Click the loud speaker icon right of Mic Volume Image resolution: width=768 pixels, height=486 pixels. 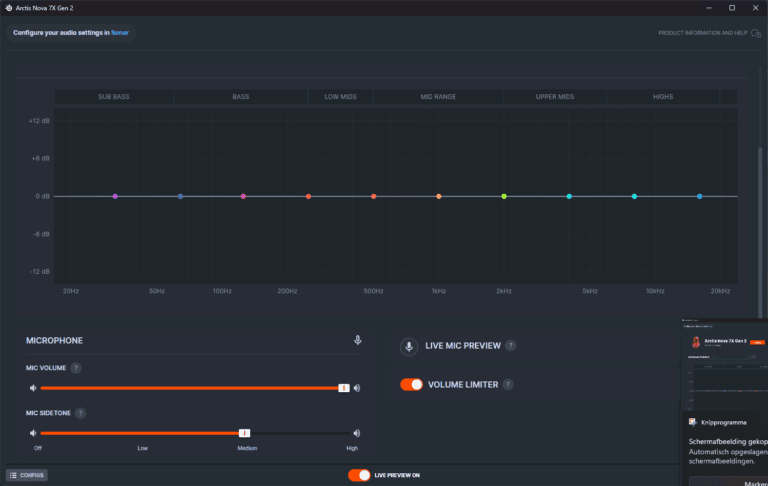point(357,388)
